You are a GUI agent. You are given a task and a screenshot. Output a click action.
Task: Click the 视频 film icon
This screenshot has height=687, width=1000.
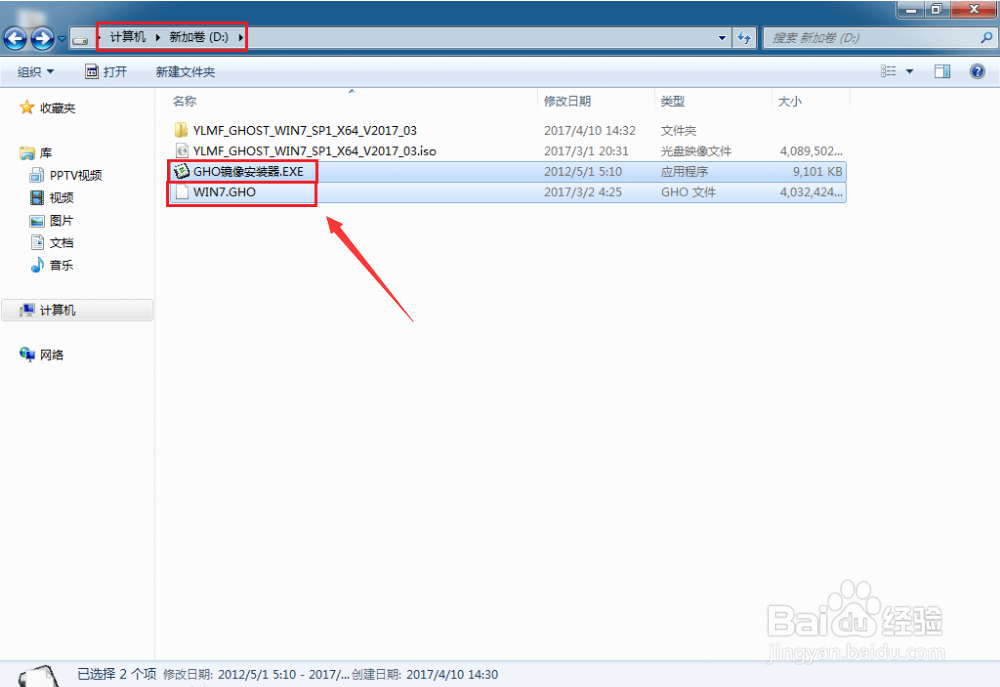pos(37,198)
